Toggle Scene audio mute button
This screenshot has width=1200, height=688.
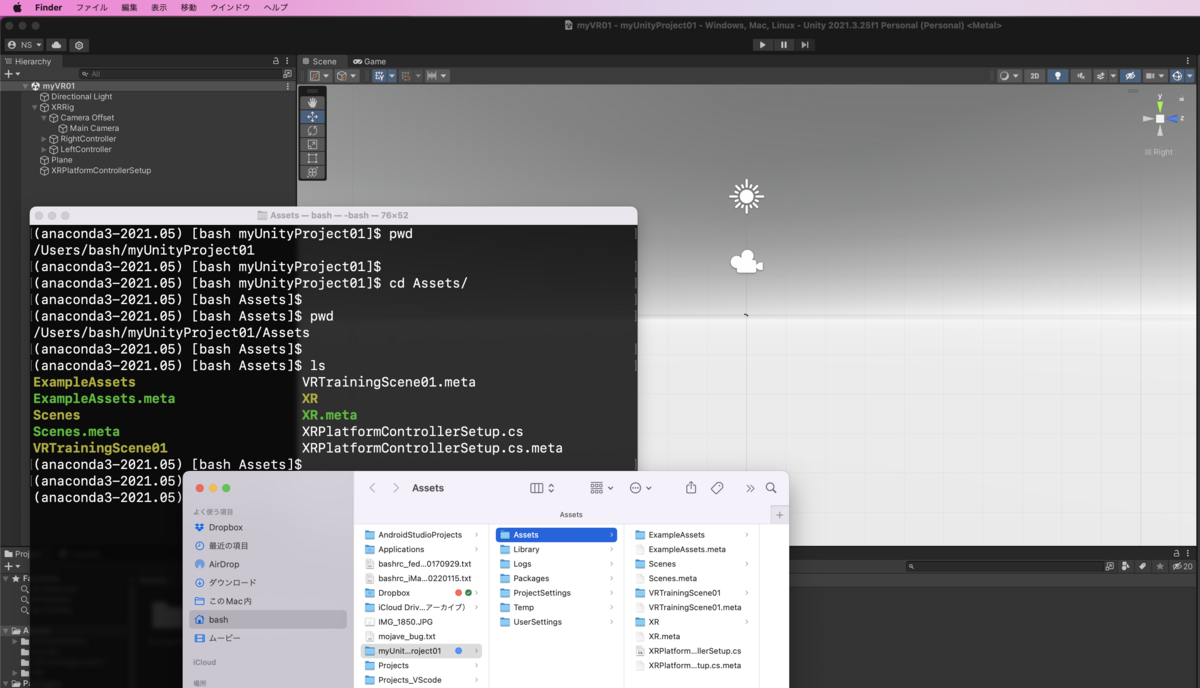[x=1081, y=75]
